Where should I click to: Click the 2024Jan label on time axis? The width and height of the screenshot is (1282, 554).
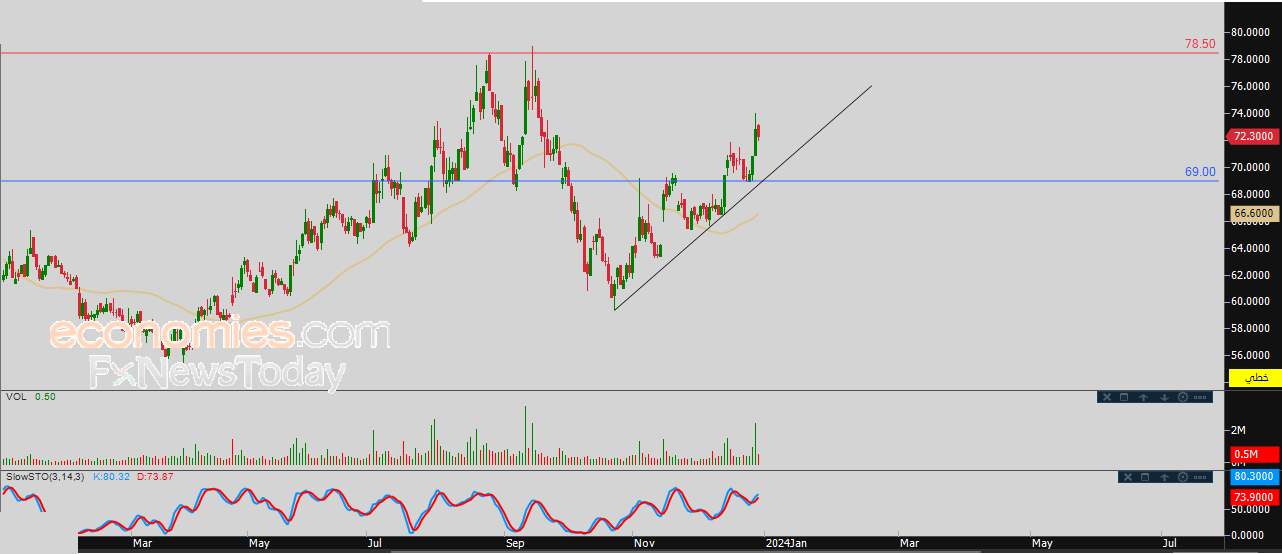point(786,543)
